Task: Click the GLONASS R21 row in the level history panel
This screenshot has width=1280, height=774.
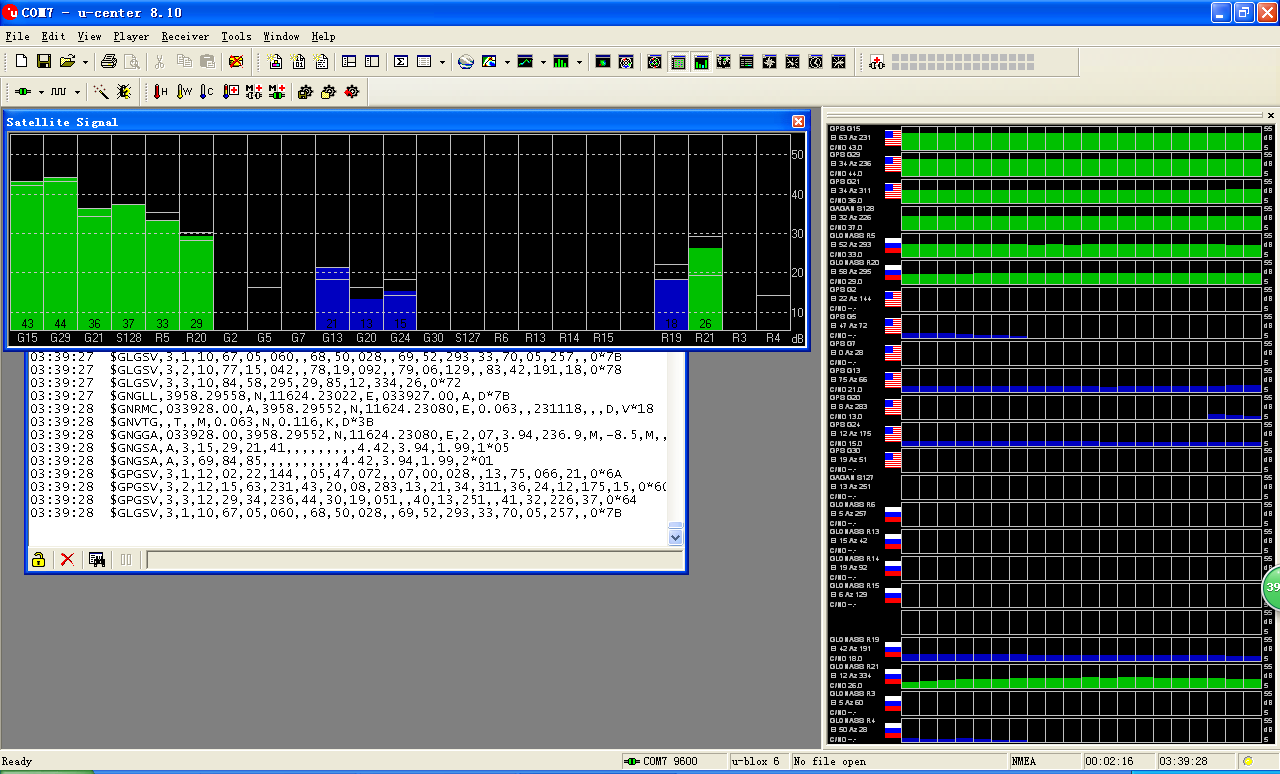Action: click(x=1051, y=675)
